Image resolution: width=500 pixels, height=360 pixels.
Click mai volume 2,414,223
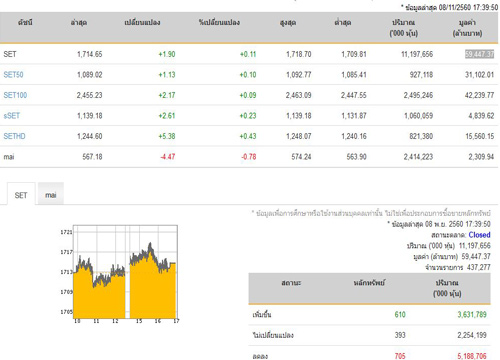pos(418,157)
